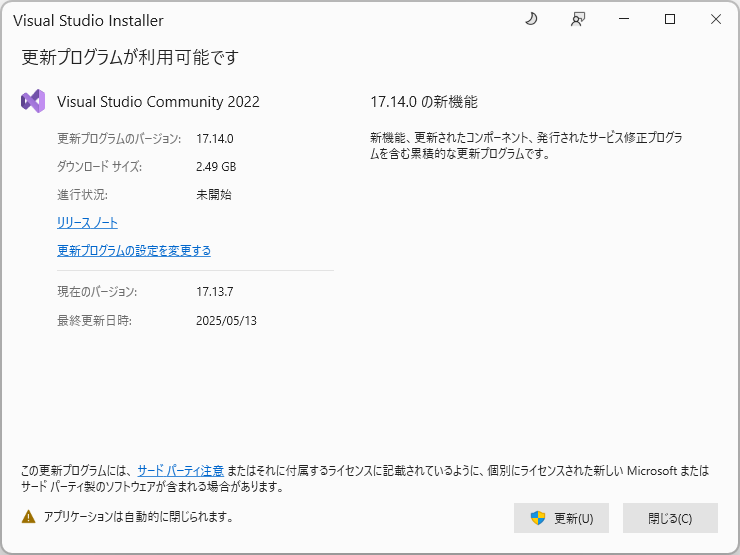Screen dimensions: 740x555
Task: Toggle dark theme moon icon
Action: 531,19
